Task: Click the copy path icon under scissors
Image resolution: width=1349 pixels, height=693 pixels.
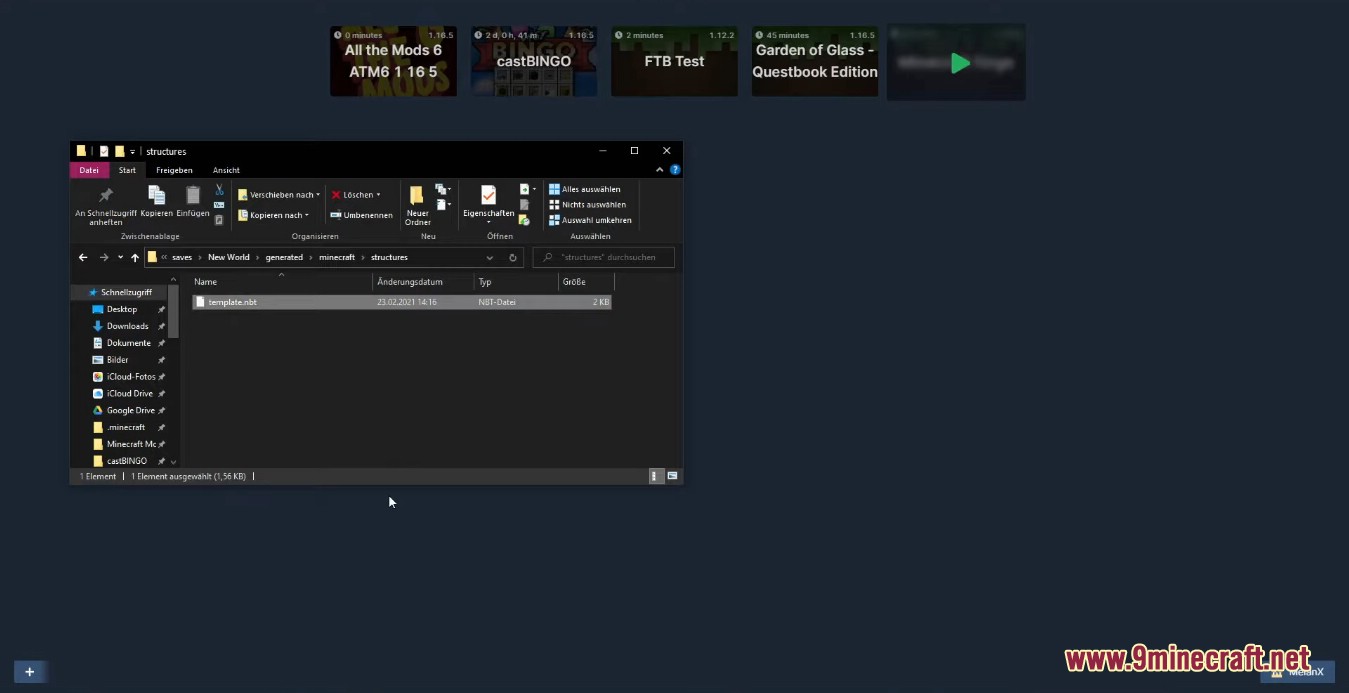Action: click(219, 205)
